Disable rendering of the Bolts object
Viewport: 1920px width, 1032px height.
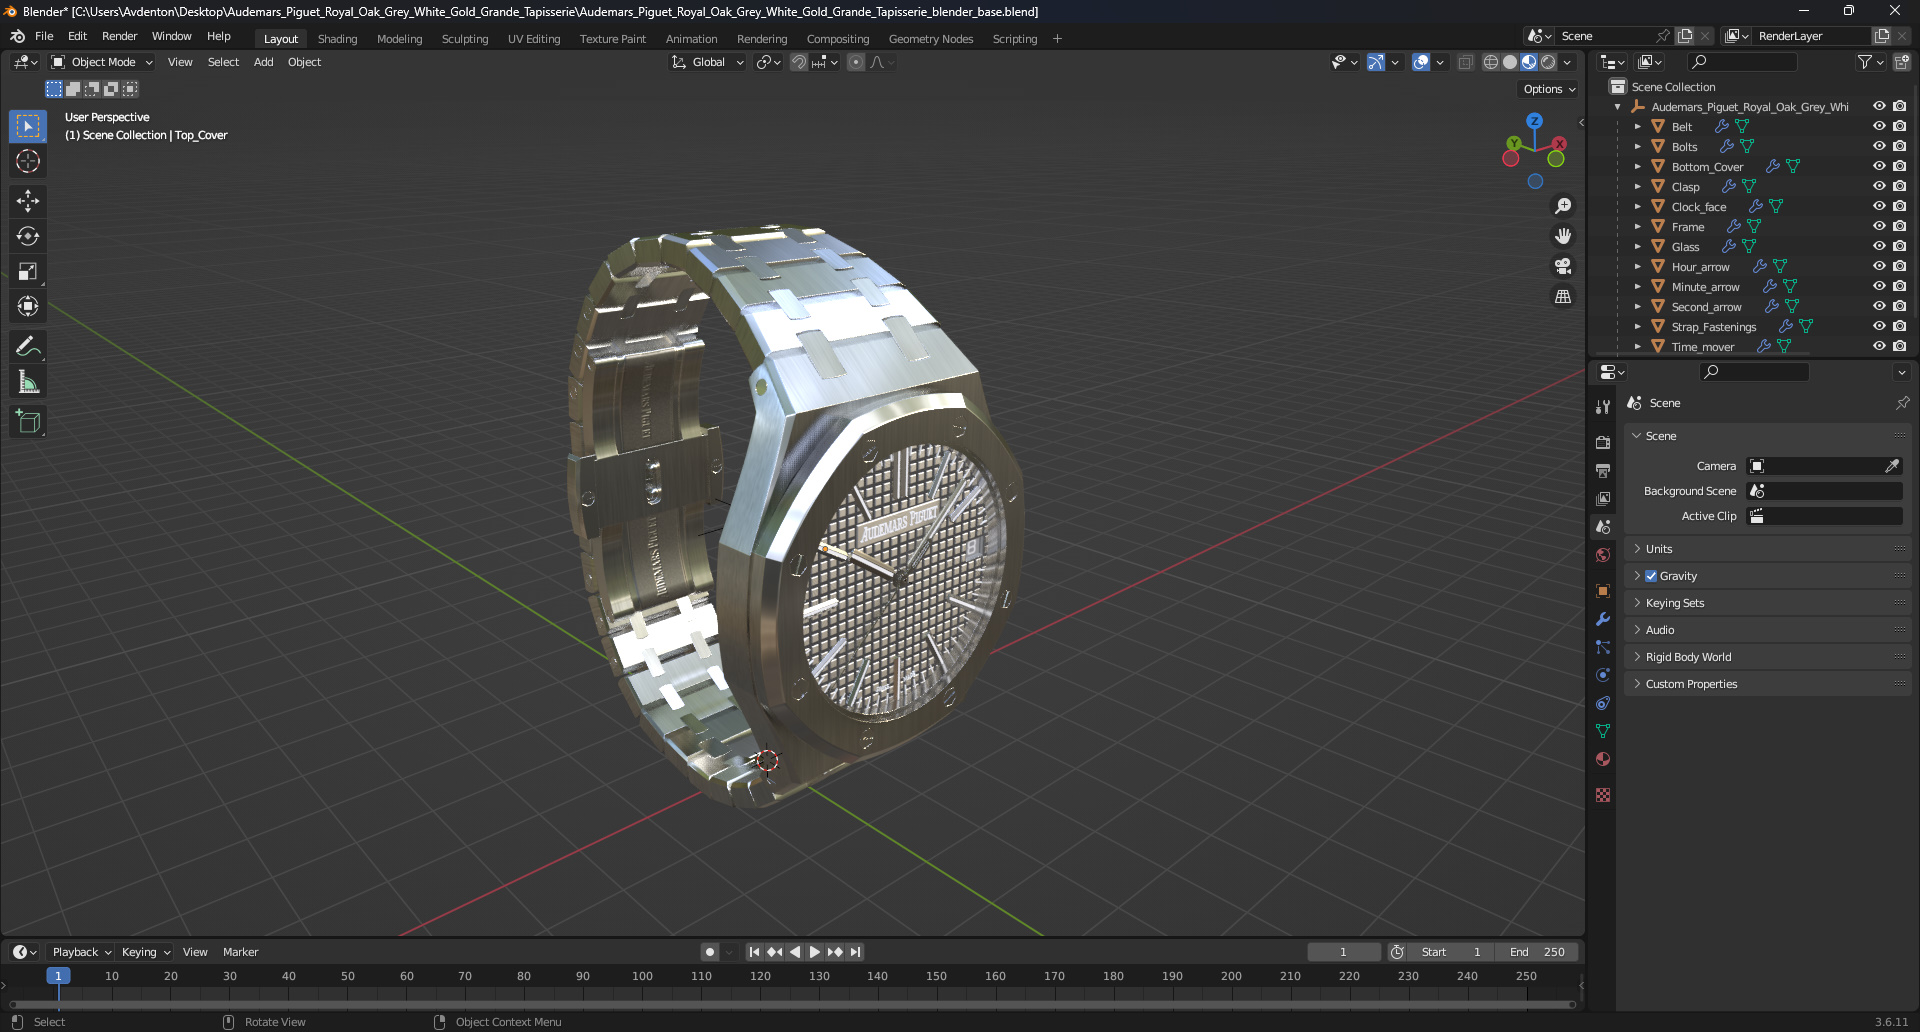pos(1899,146)
